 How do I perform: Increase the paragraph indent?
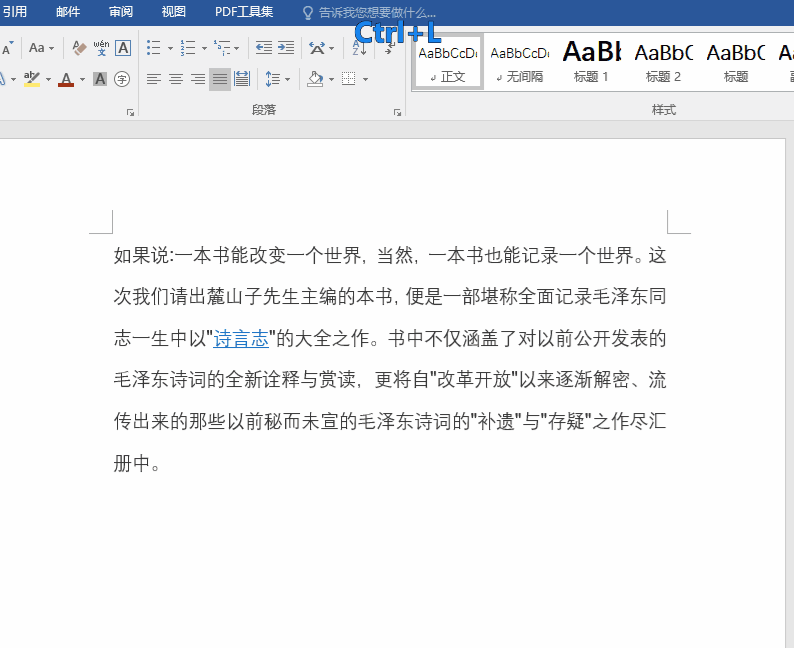point(286,47)
